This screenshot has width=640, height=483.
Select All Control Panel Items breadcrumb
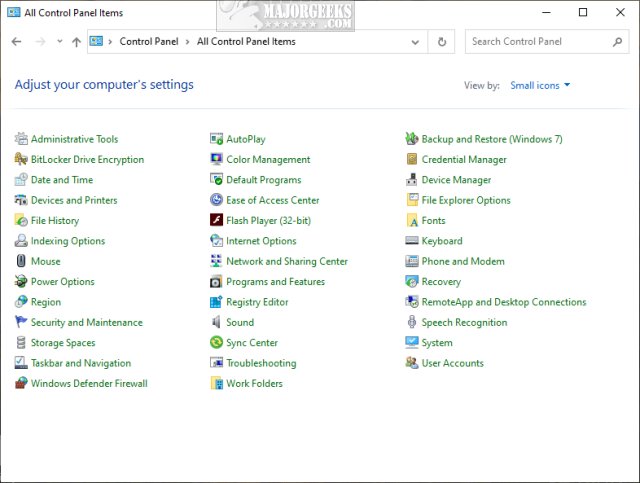click(246, 42)
